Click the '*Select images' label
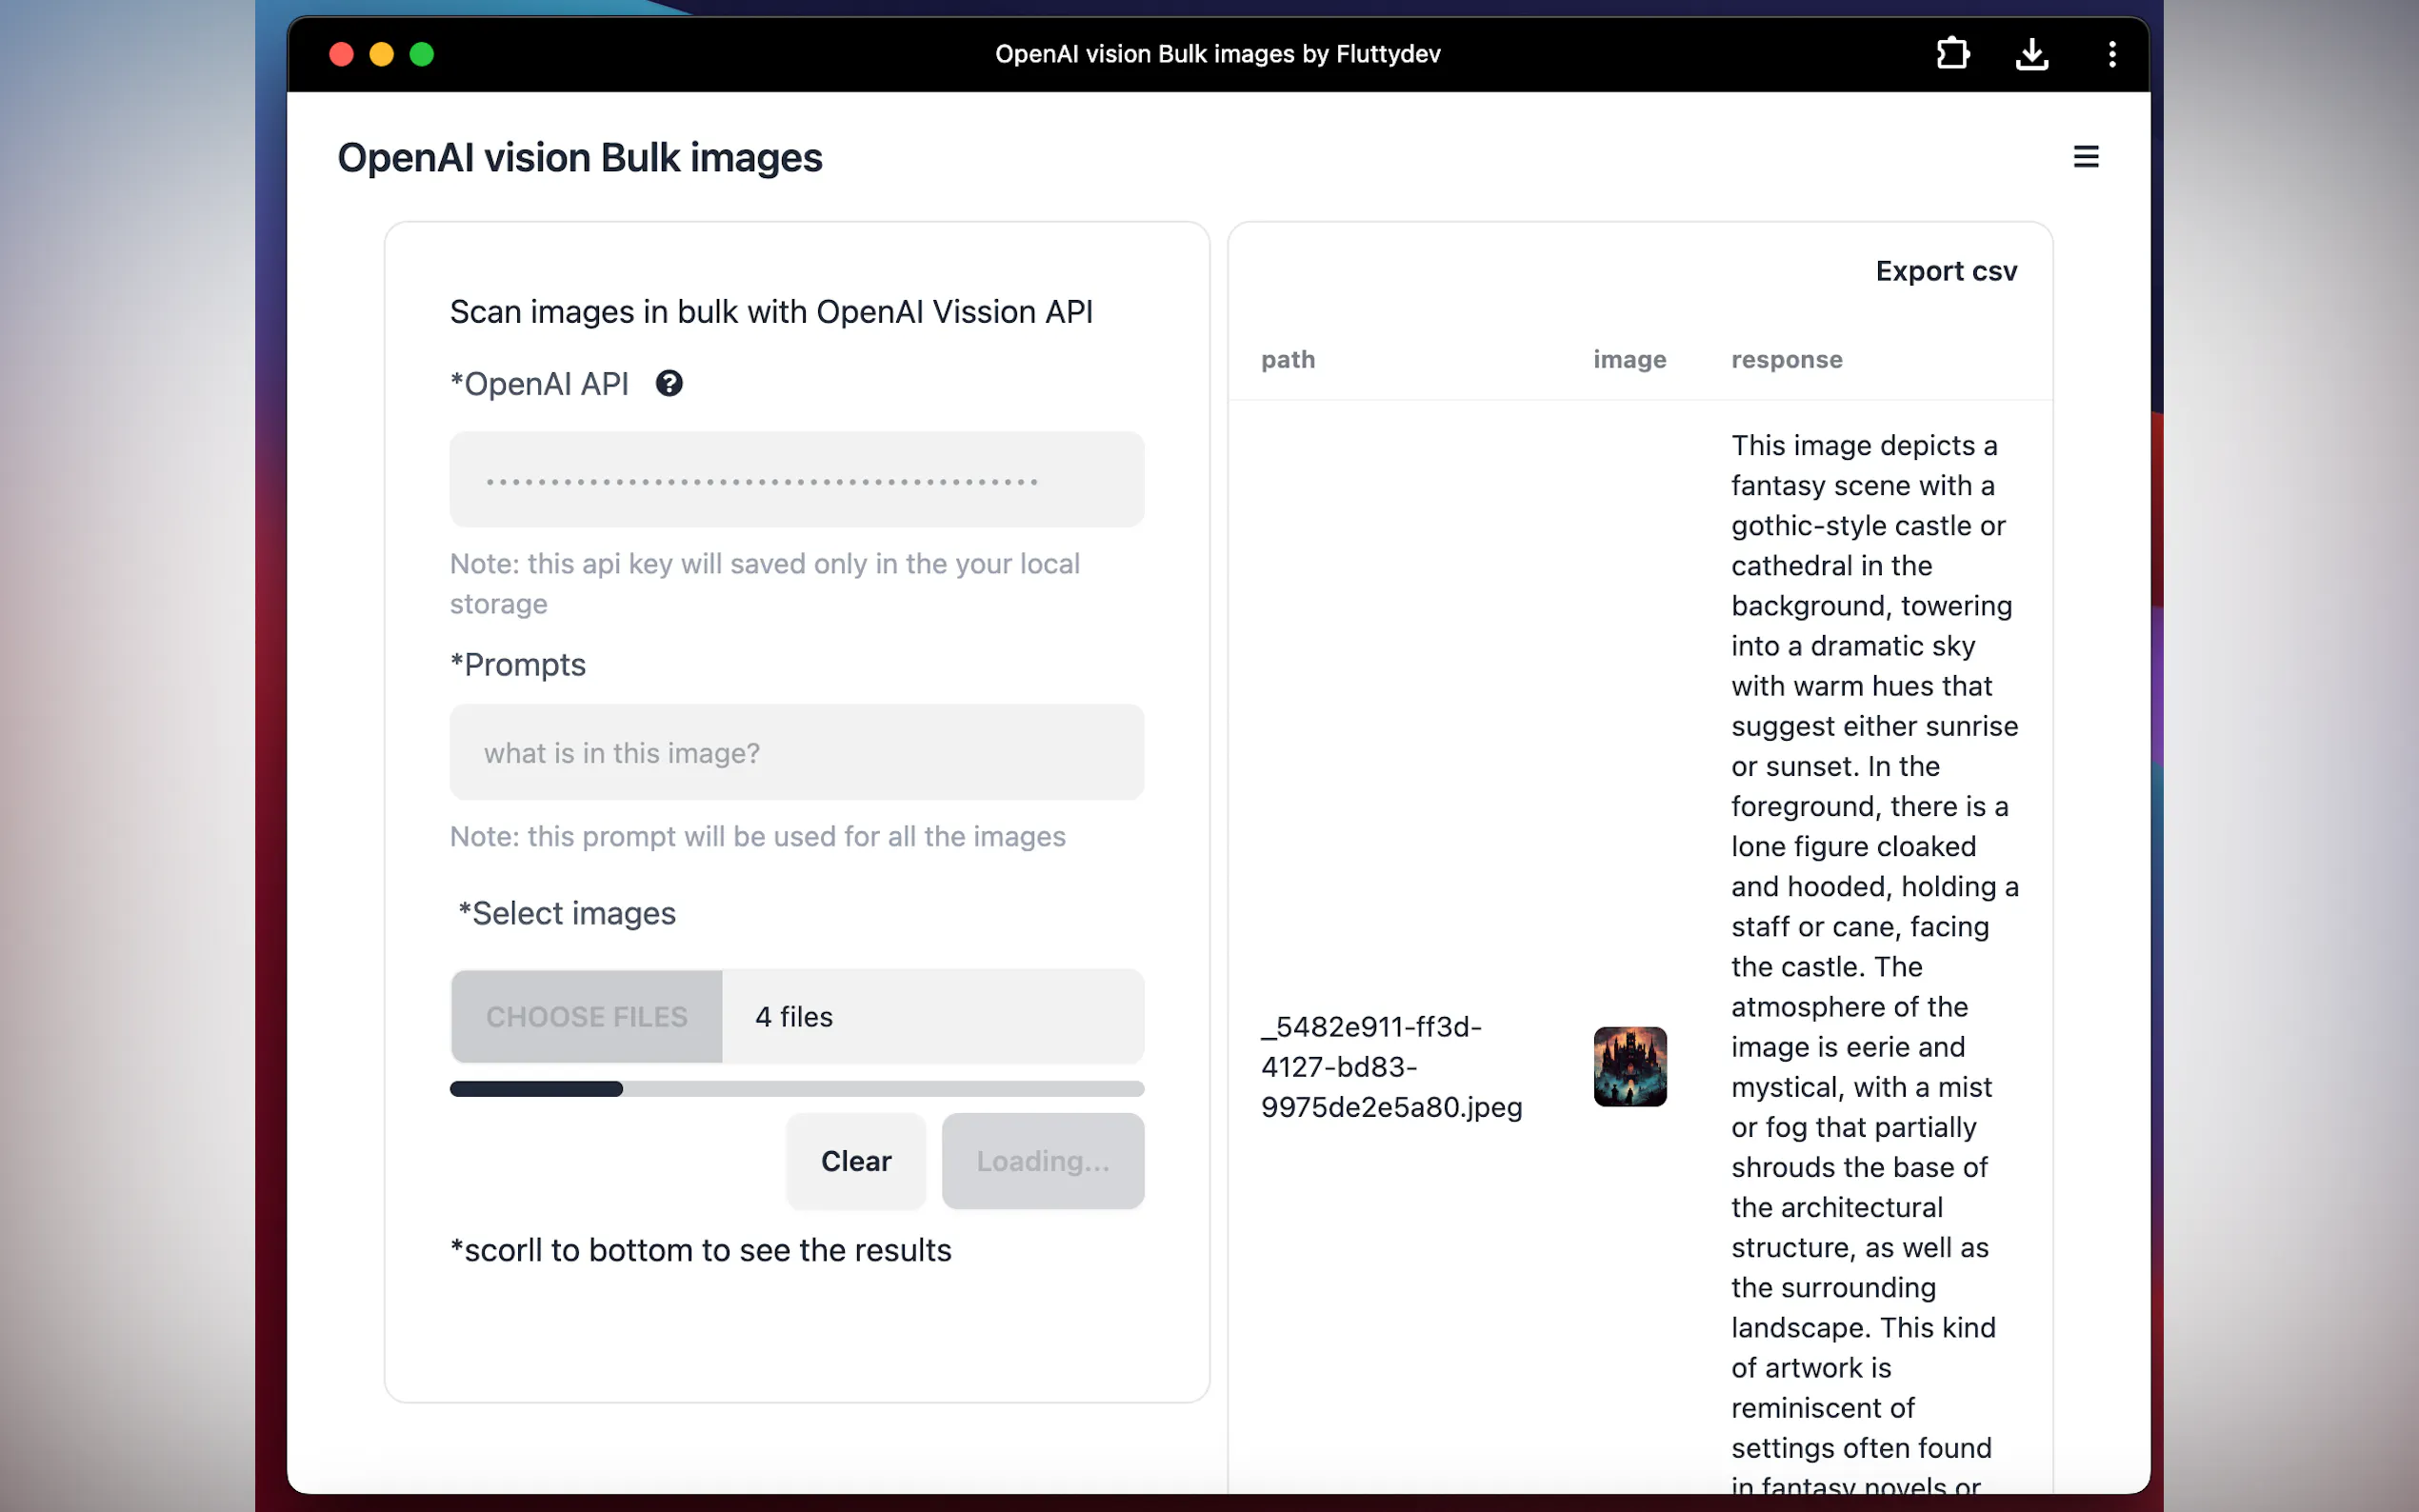The width and height of the screenshot is (2419, 1512). [x=567, y=913]
